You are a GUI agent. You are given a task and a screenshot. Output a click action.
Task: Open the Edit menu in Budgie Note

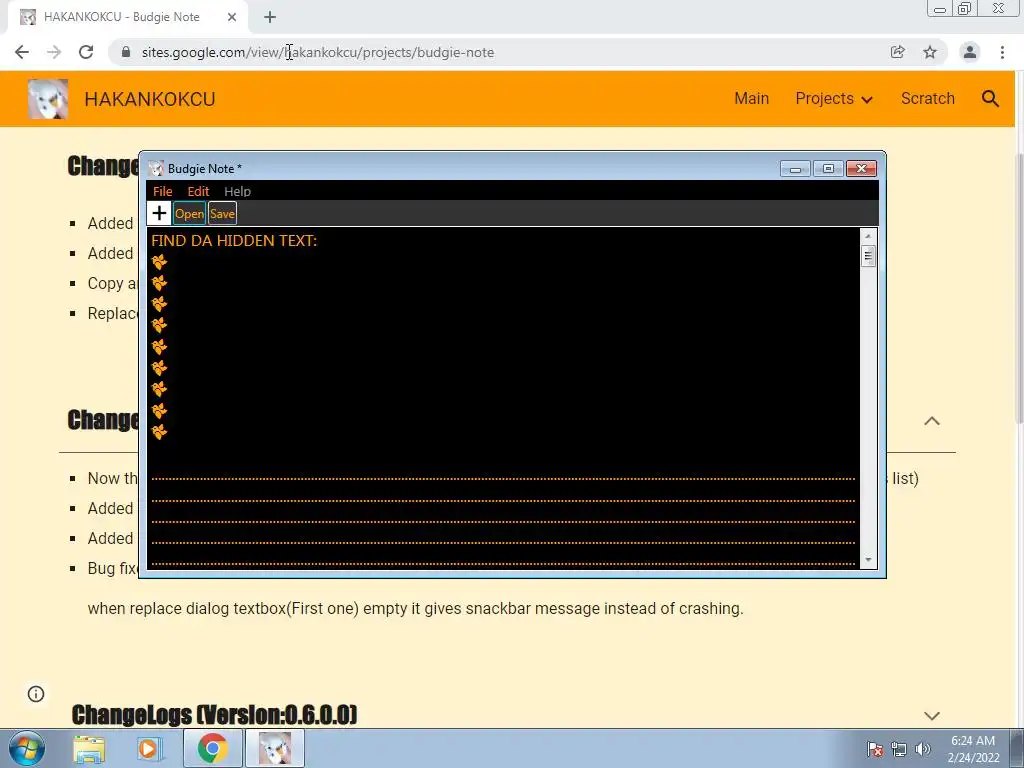pos(198,191)
